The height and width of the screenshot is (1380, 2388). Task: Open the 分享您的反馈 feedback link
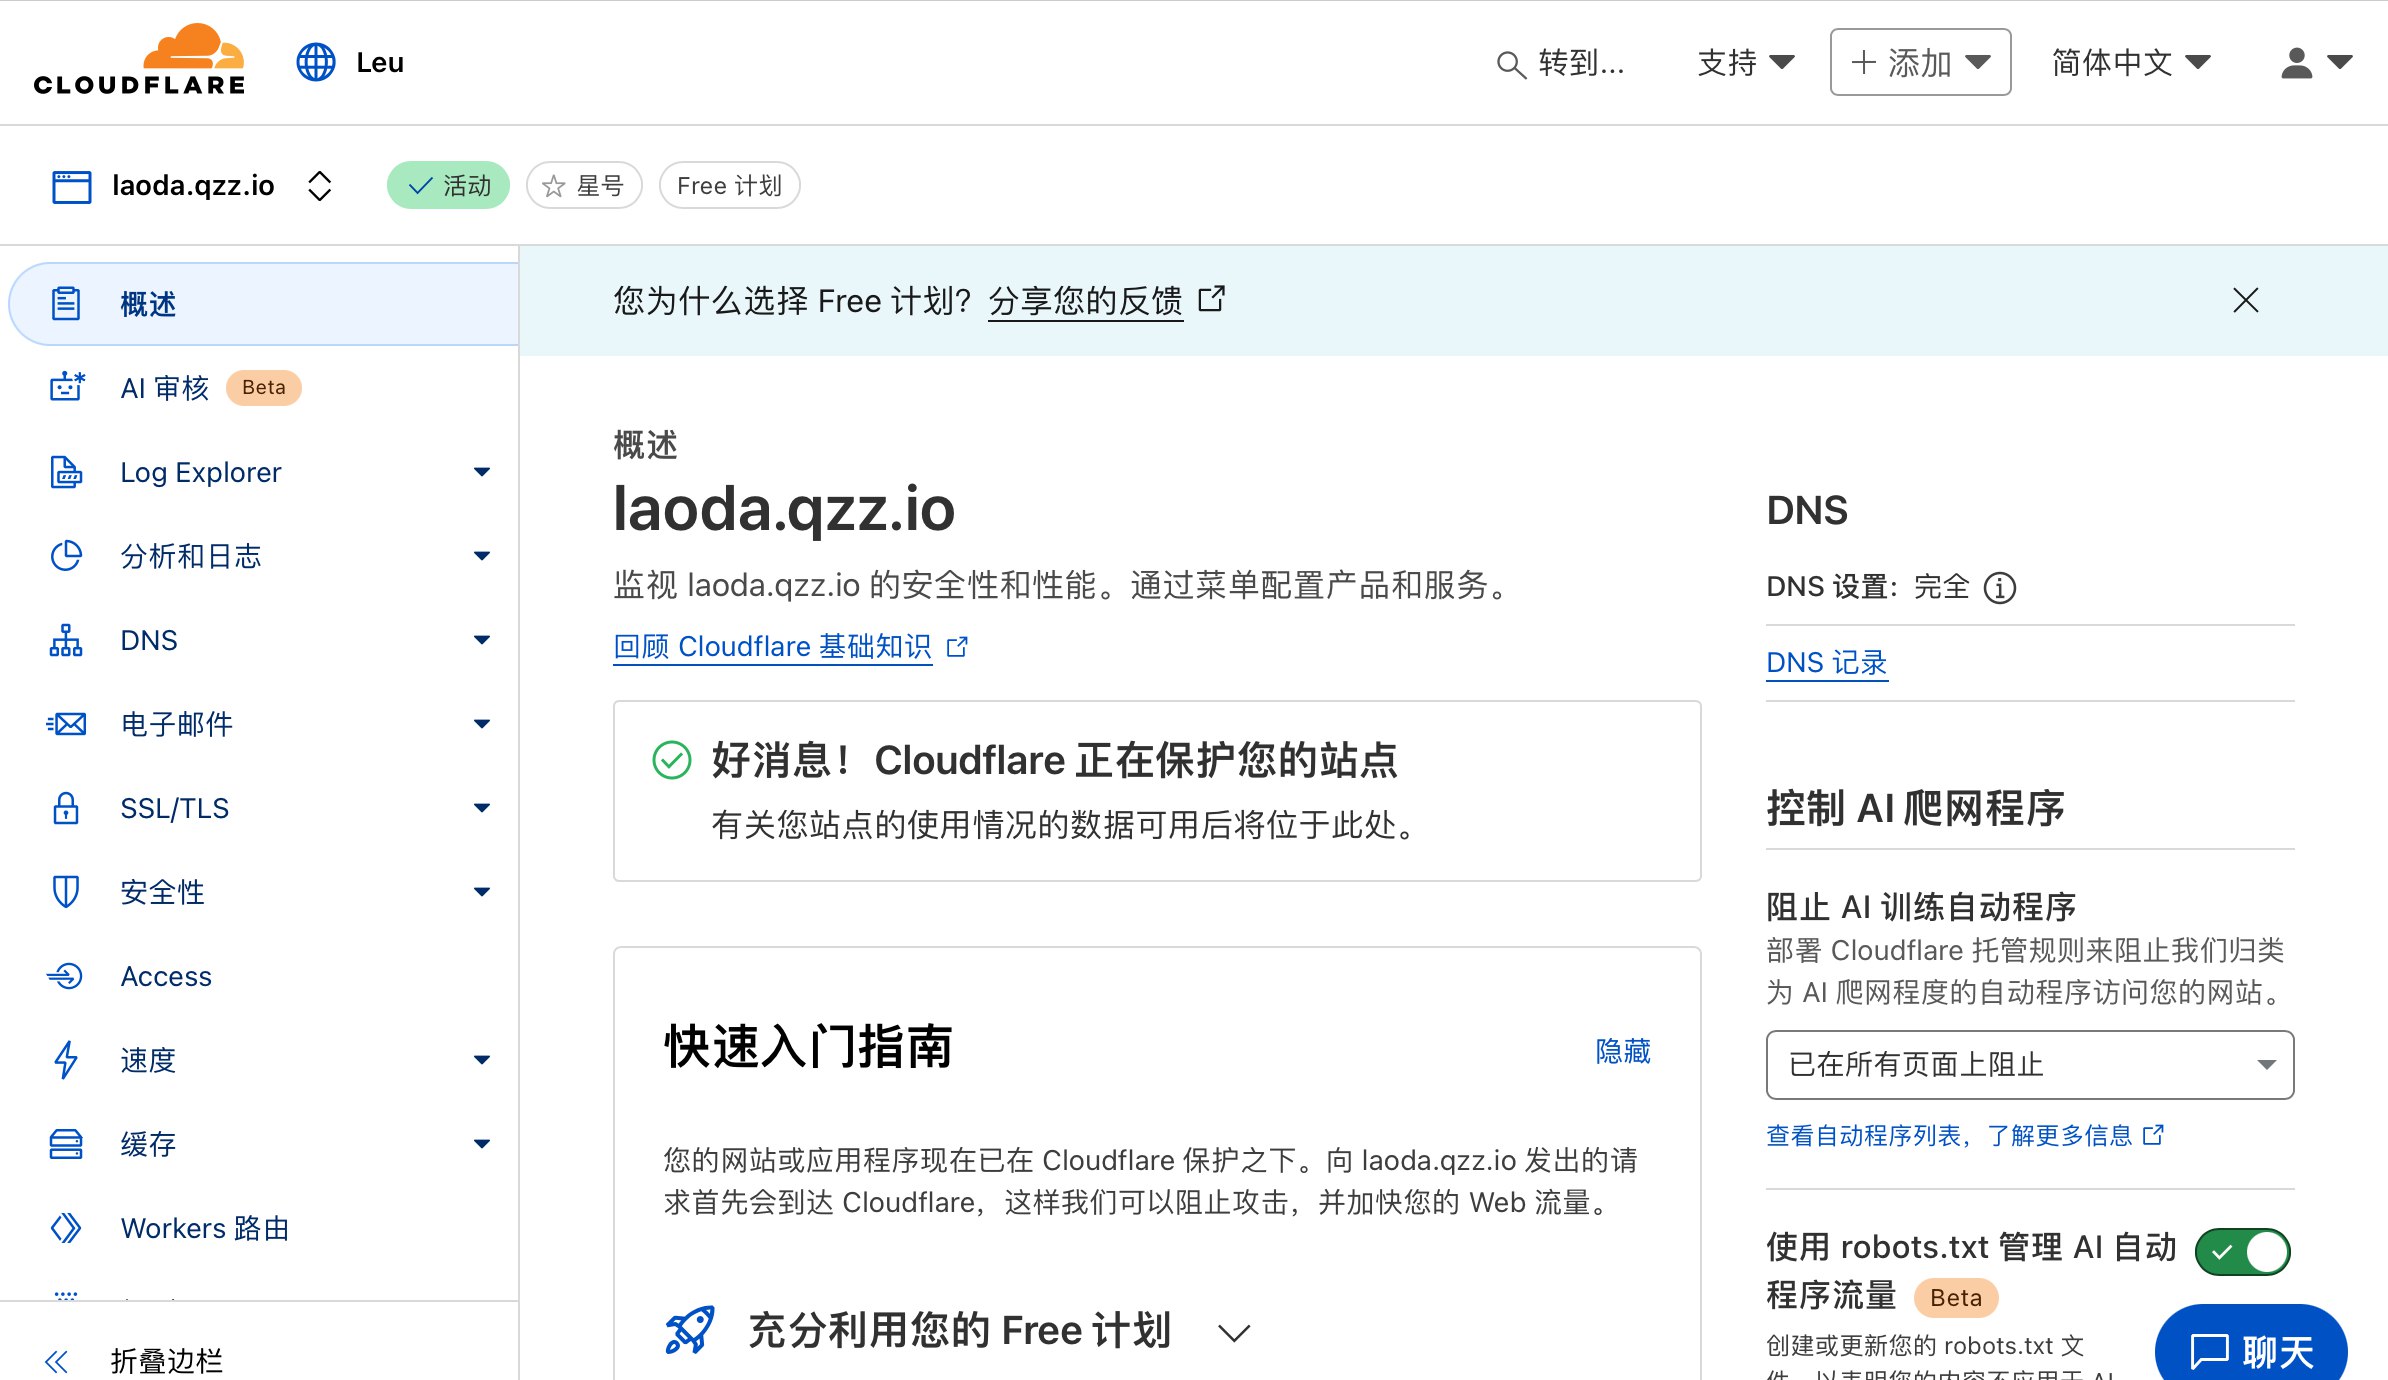1086,301
